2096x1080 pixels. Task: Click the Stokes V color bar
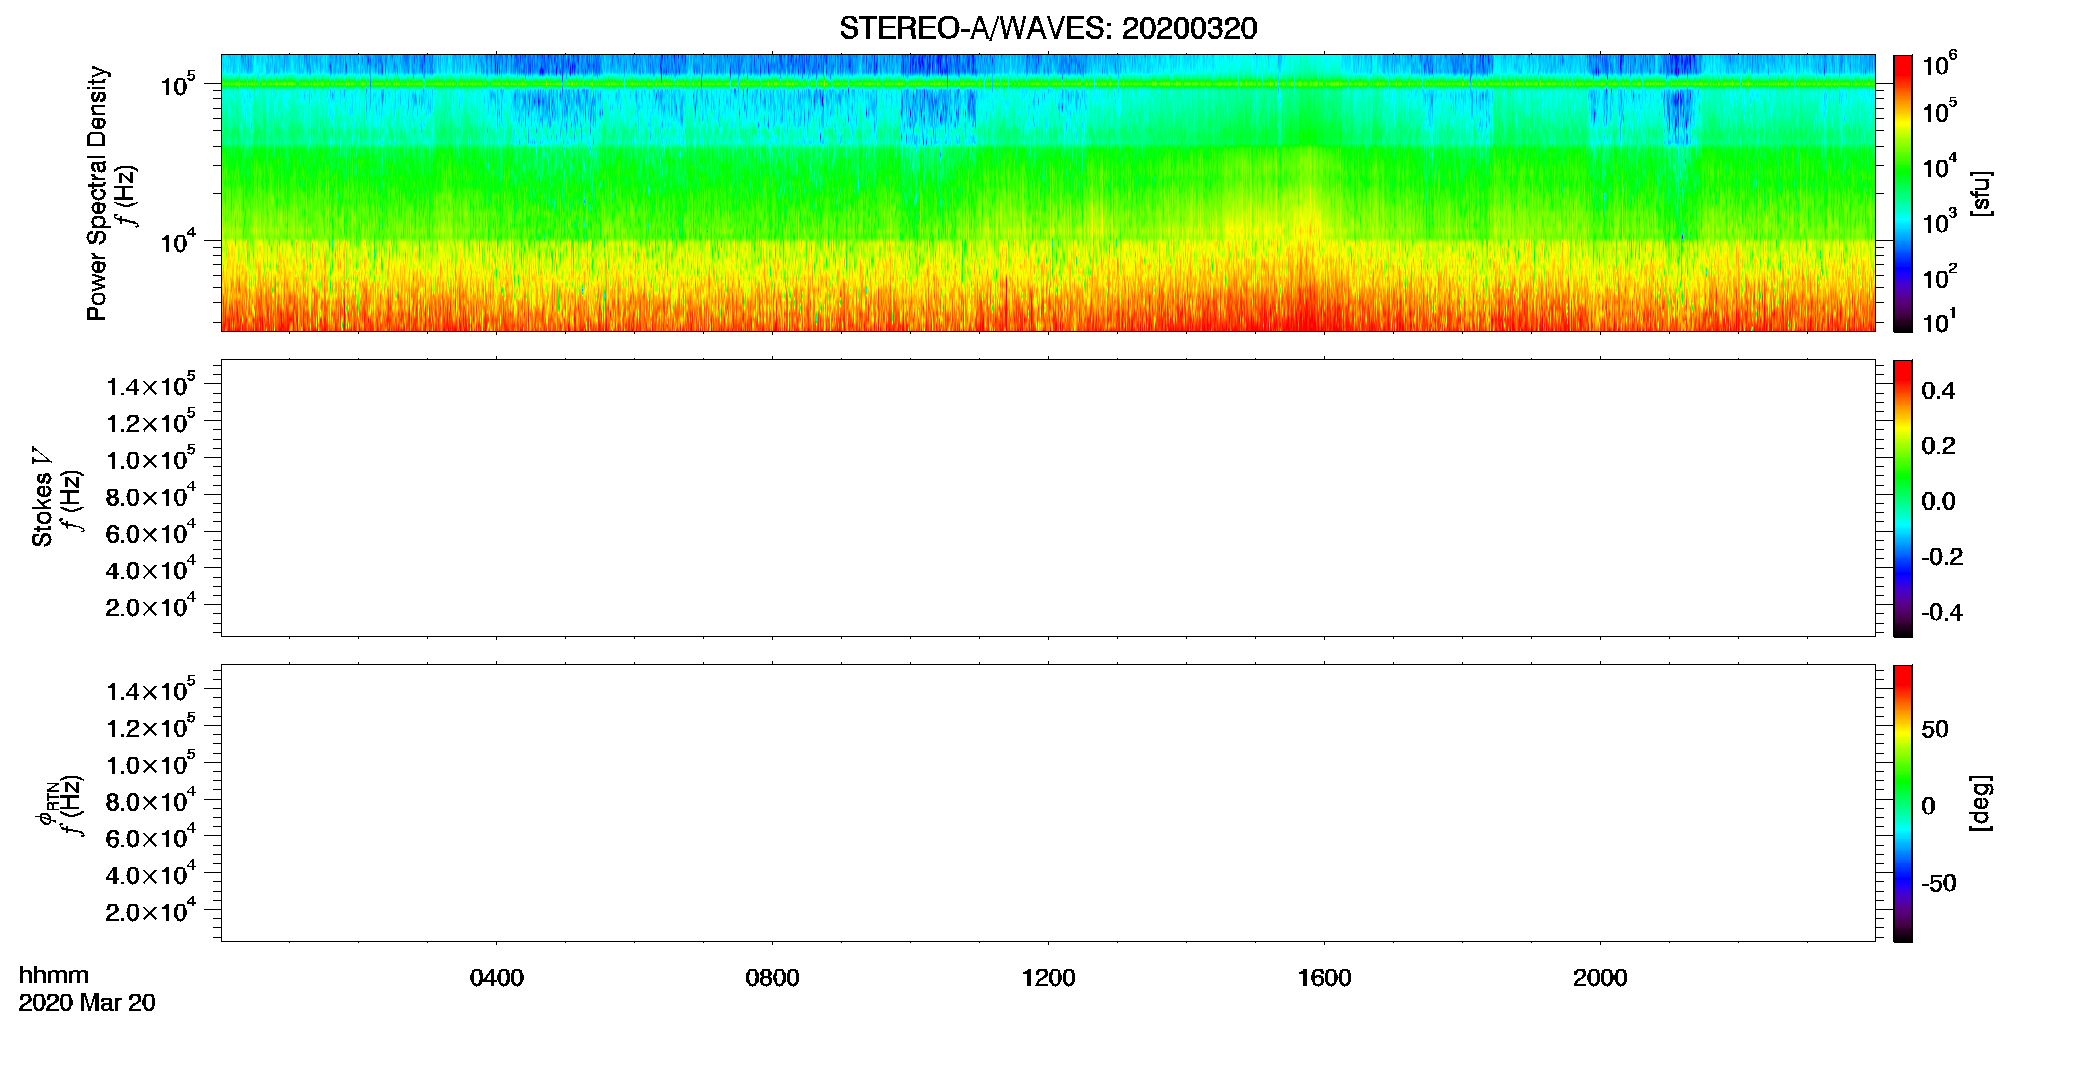(1902, 498)
